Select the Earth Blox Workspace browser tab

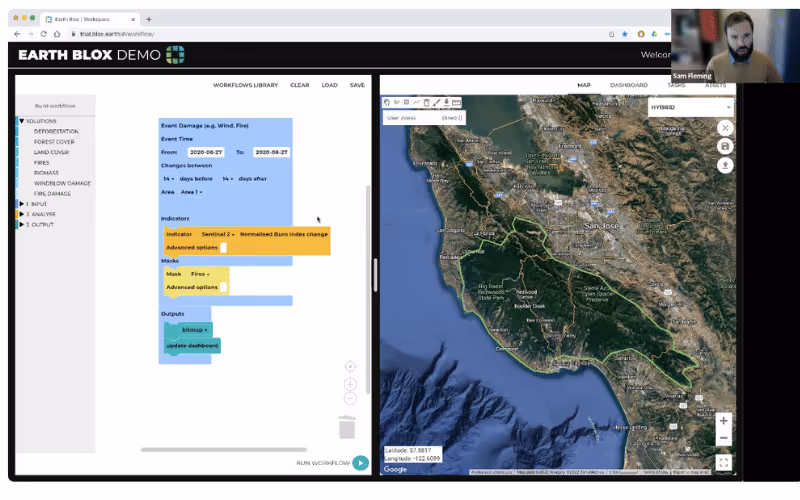pyautogui.click(x=90, y=19)
